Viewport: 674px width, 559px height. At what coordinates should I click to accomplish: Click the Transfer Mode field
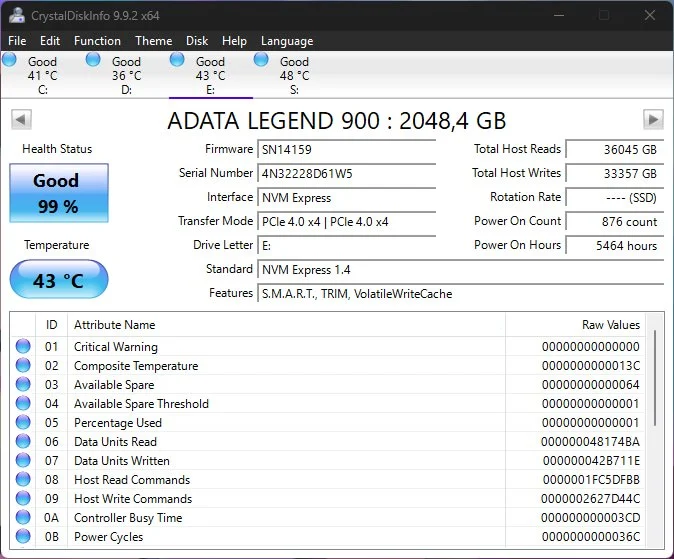click(x=346, y=221)
